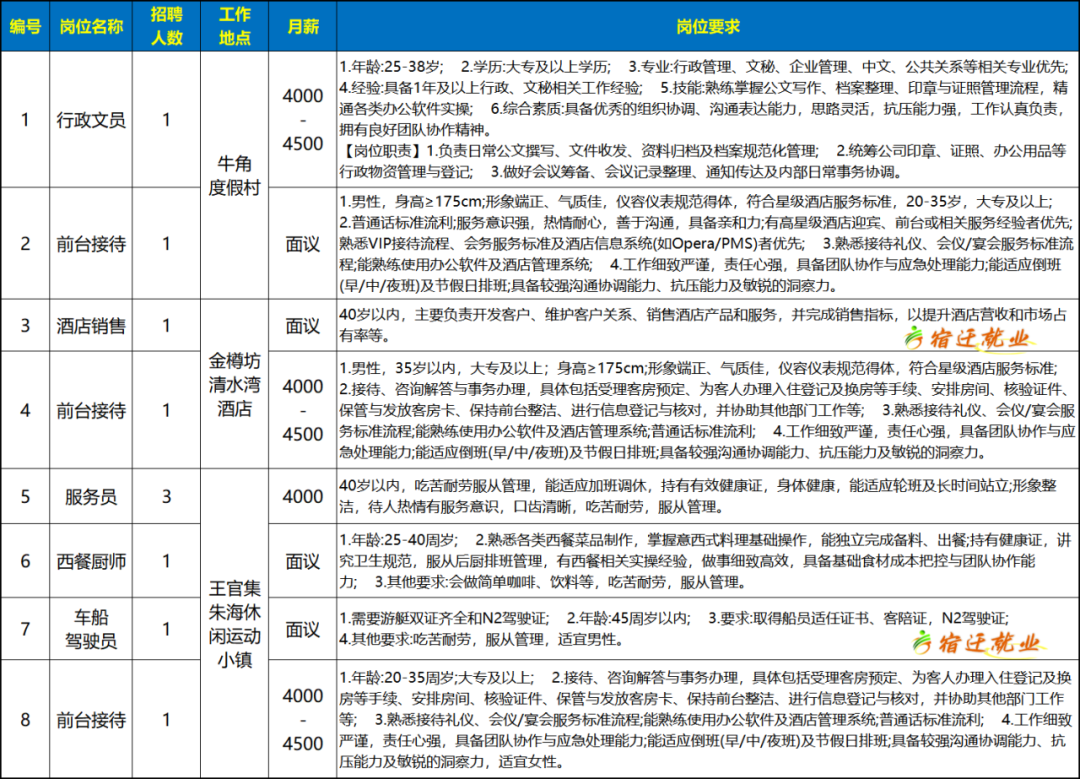Click the 编号 column header
1080x779 pixels.
(25, 26)
